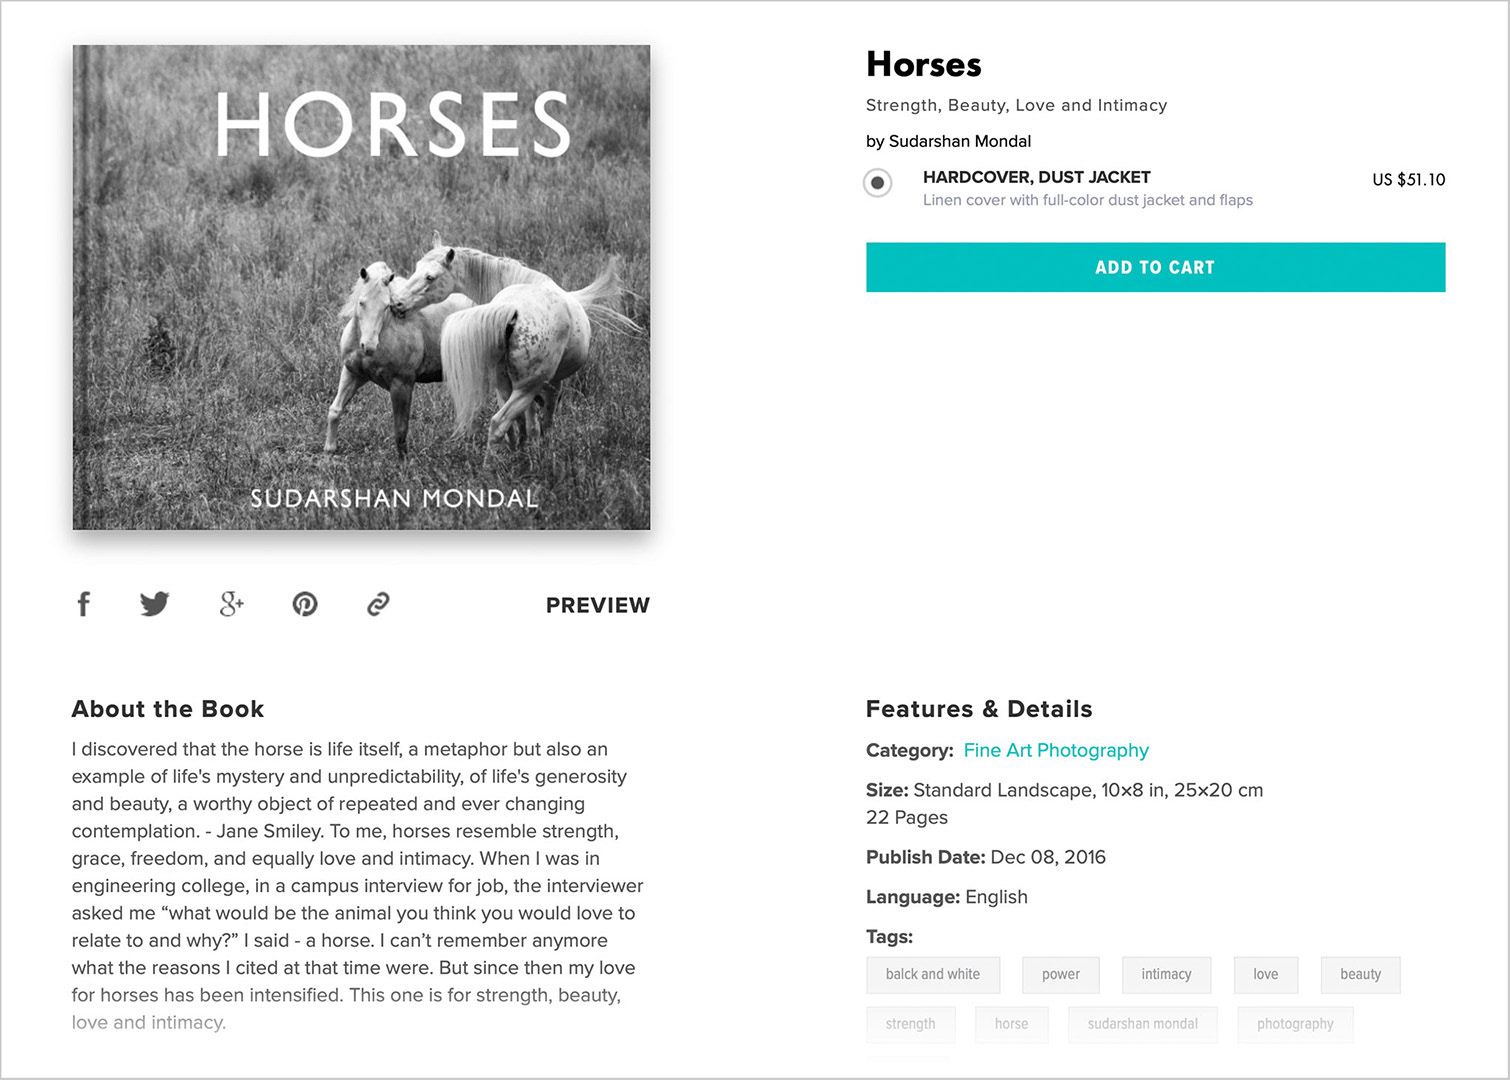
Task: Select the Hardcover, Dust Jacket option
Action: [878, 183]
